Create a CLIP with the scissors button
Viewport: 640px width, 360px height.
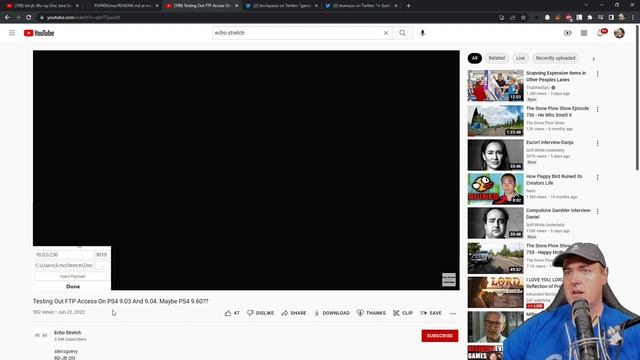tap(403, 313)
